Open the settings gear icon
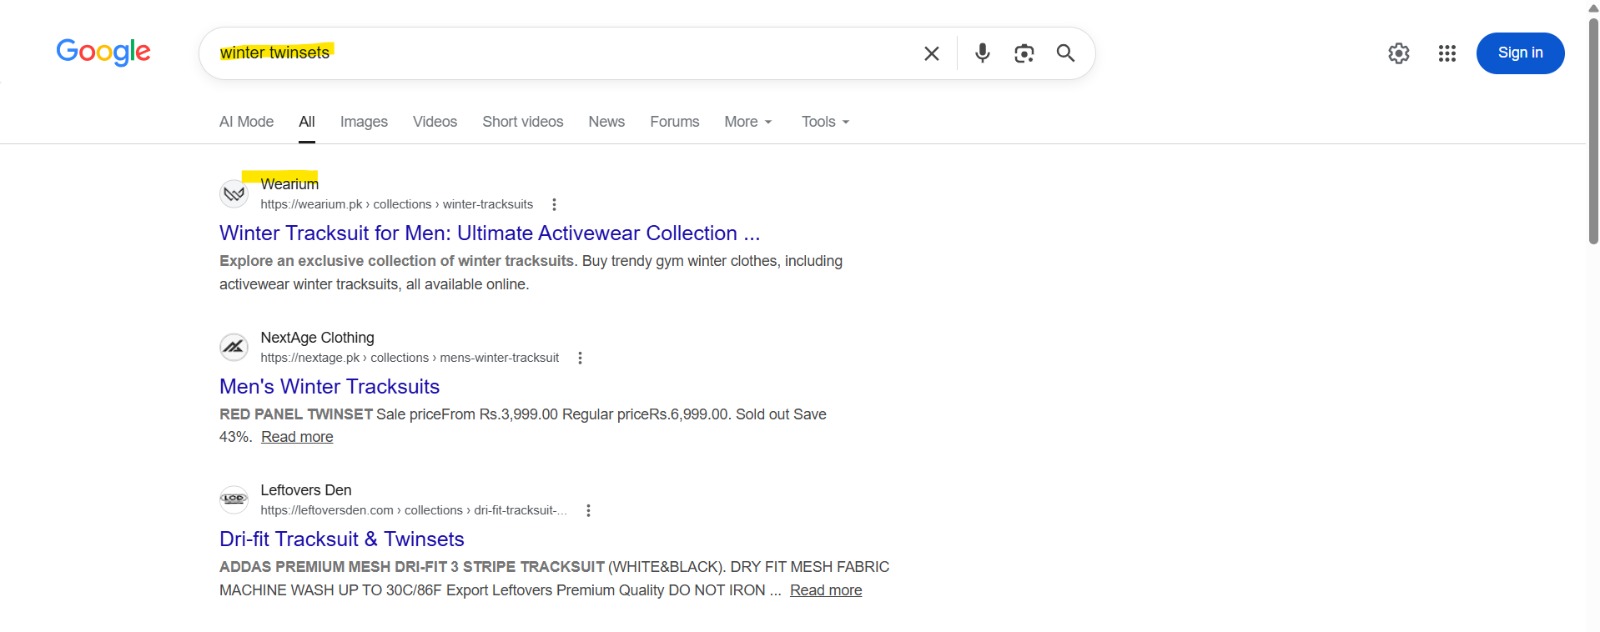1600x632 pixels. coord(1399,53)
